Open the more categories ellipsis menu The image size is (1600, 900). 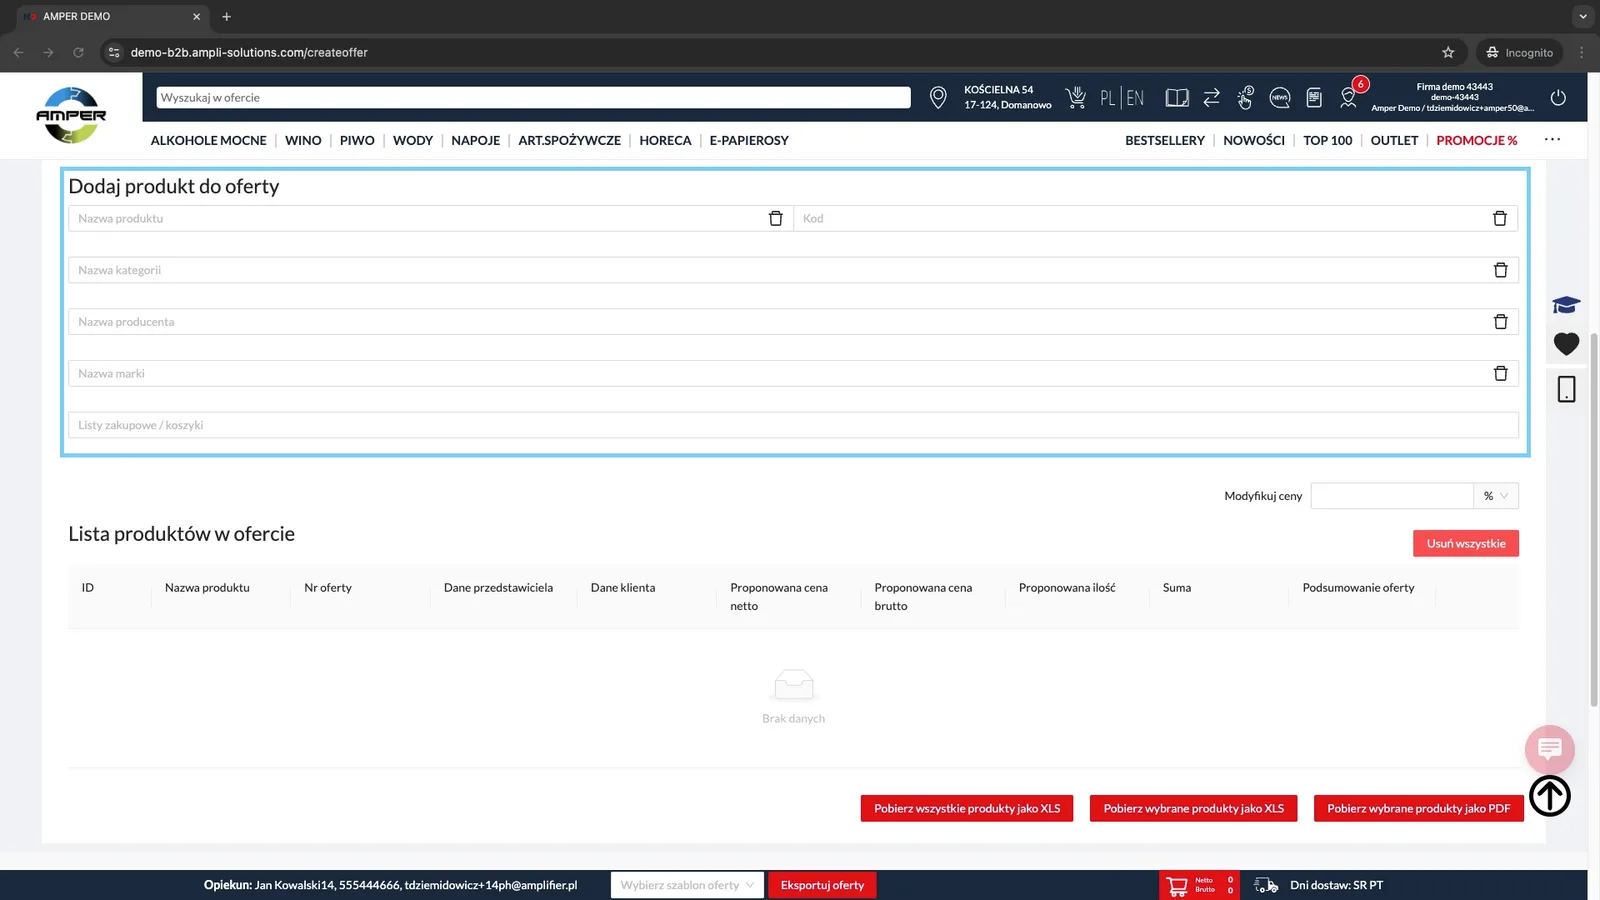point(1552,139)
